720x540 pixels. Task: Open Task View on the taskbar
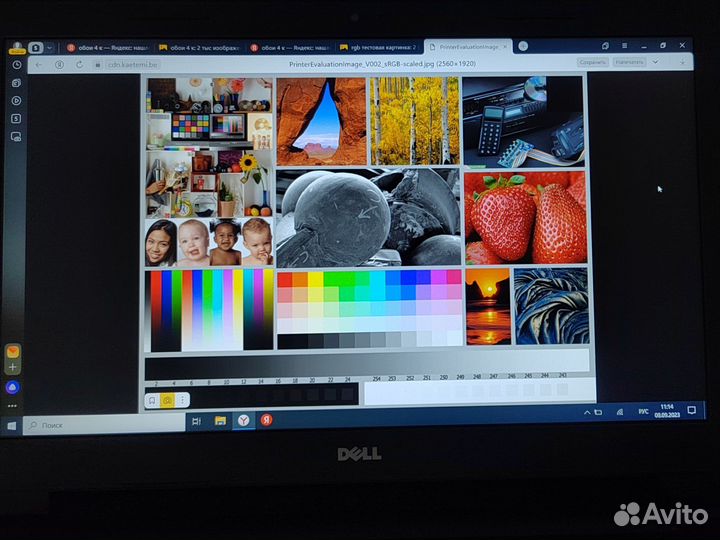(197, 422)
